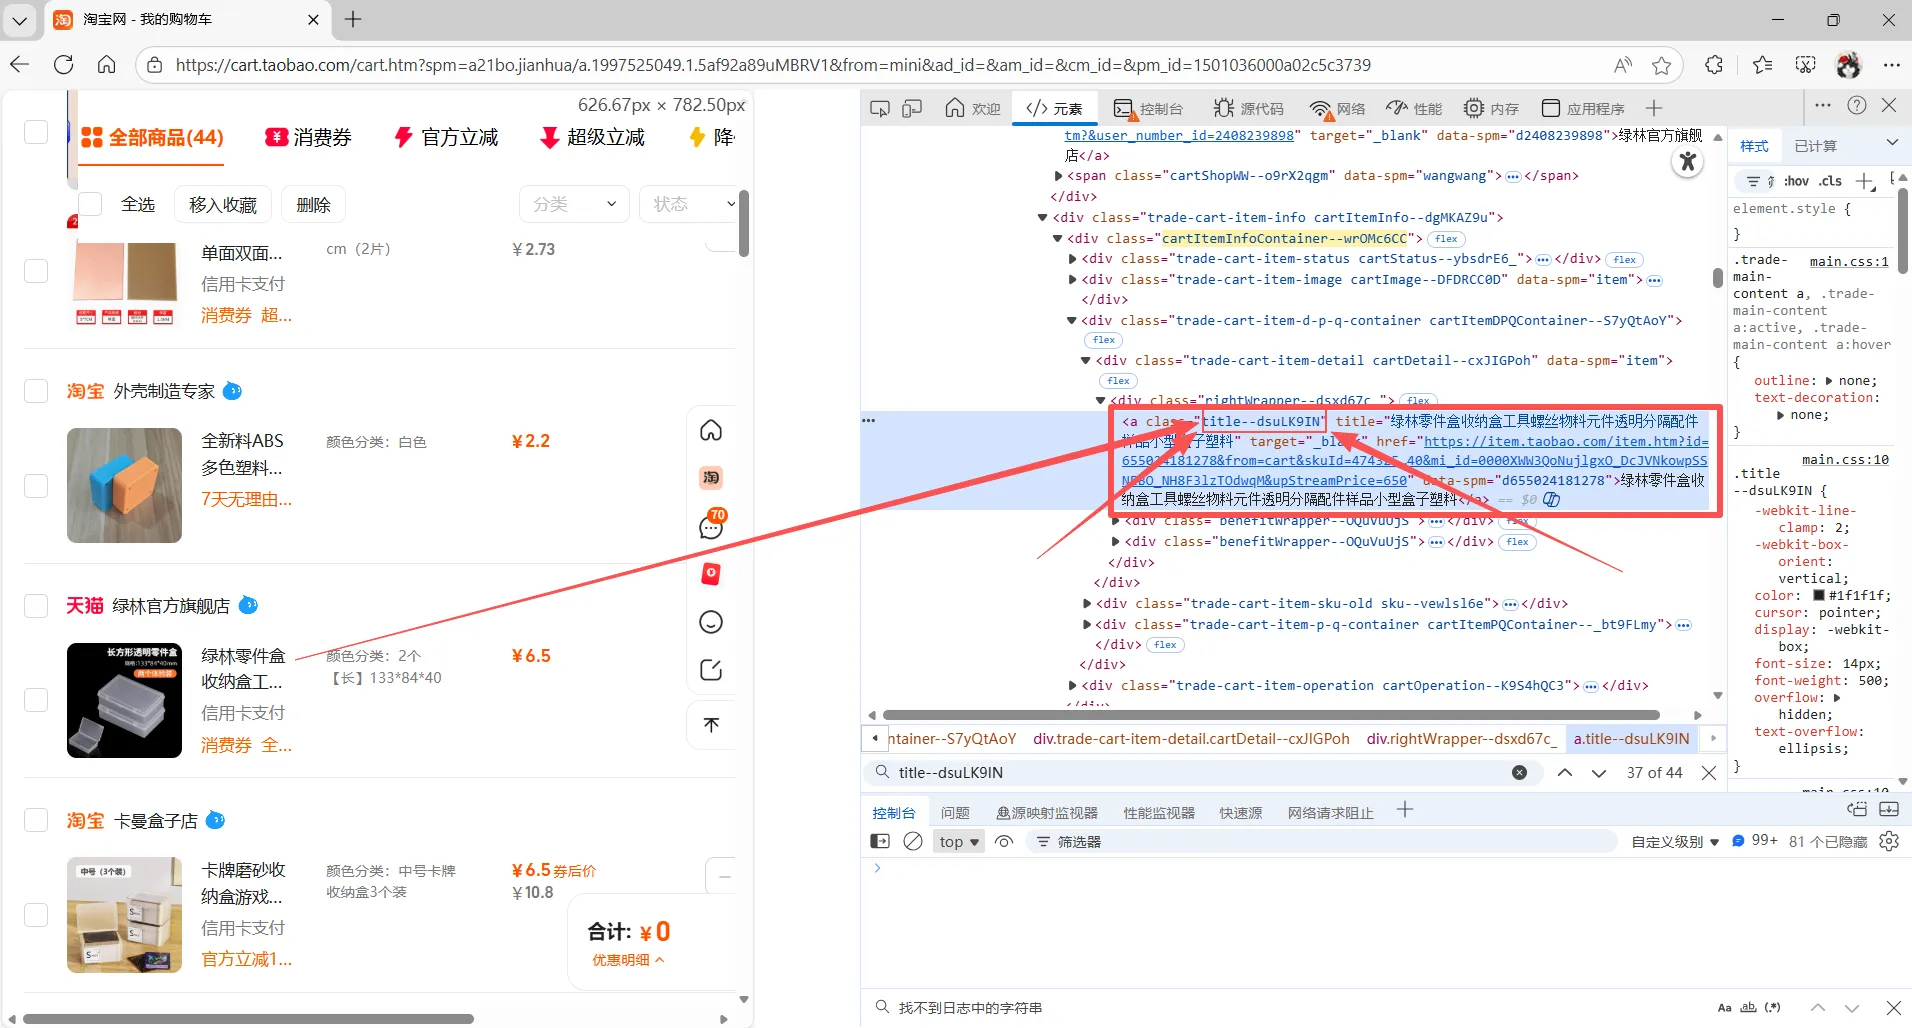
Task: Click the back-to-top arrow icon
Action: [x=711, y=725]
